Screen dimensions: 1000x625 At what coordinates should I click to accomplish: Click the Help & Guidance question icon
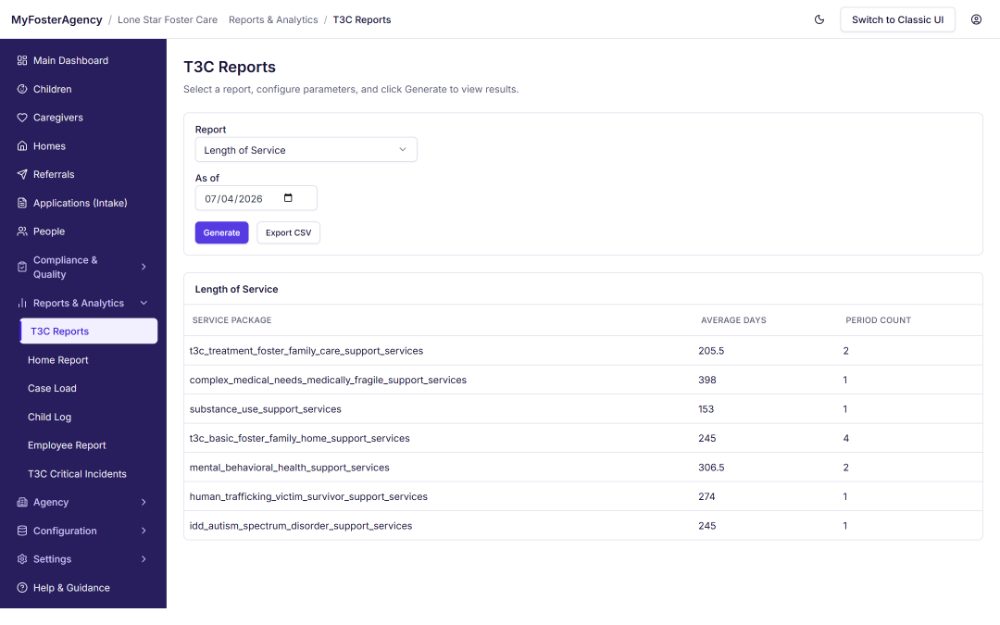[22, 587]
